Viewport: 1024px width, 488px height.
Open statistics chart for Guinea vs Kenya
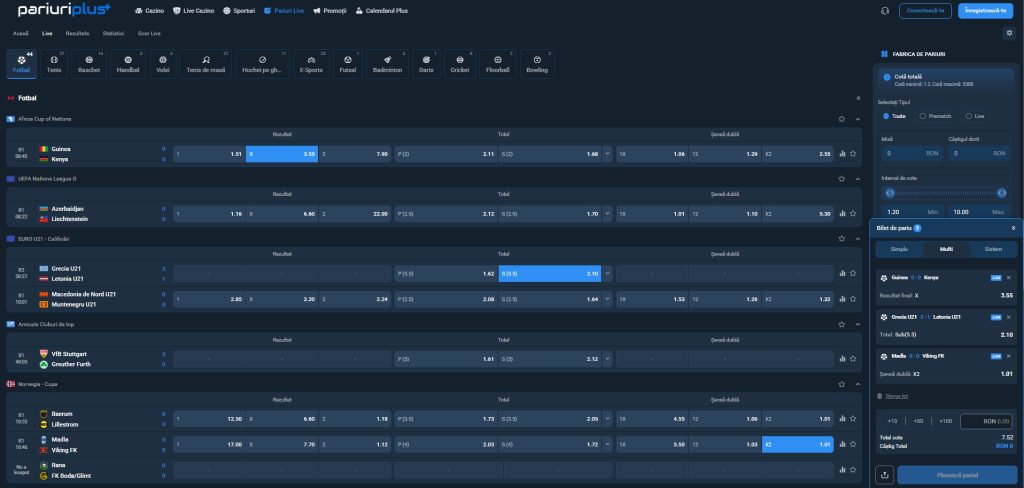point(842,154)
